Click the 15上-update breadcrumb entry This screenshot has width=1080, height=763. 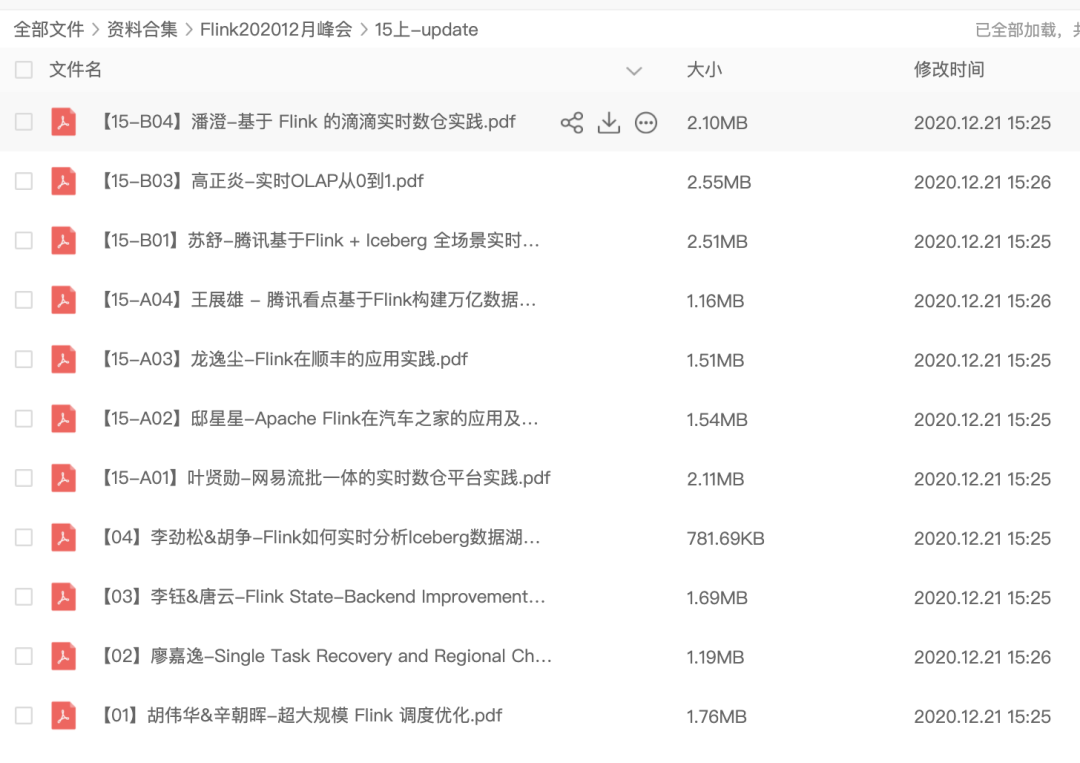pyautogui.click(x=426, y=30)
